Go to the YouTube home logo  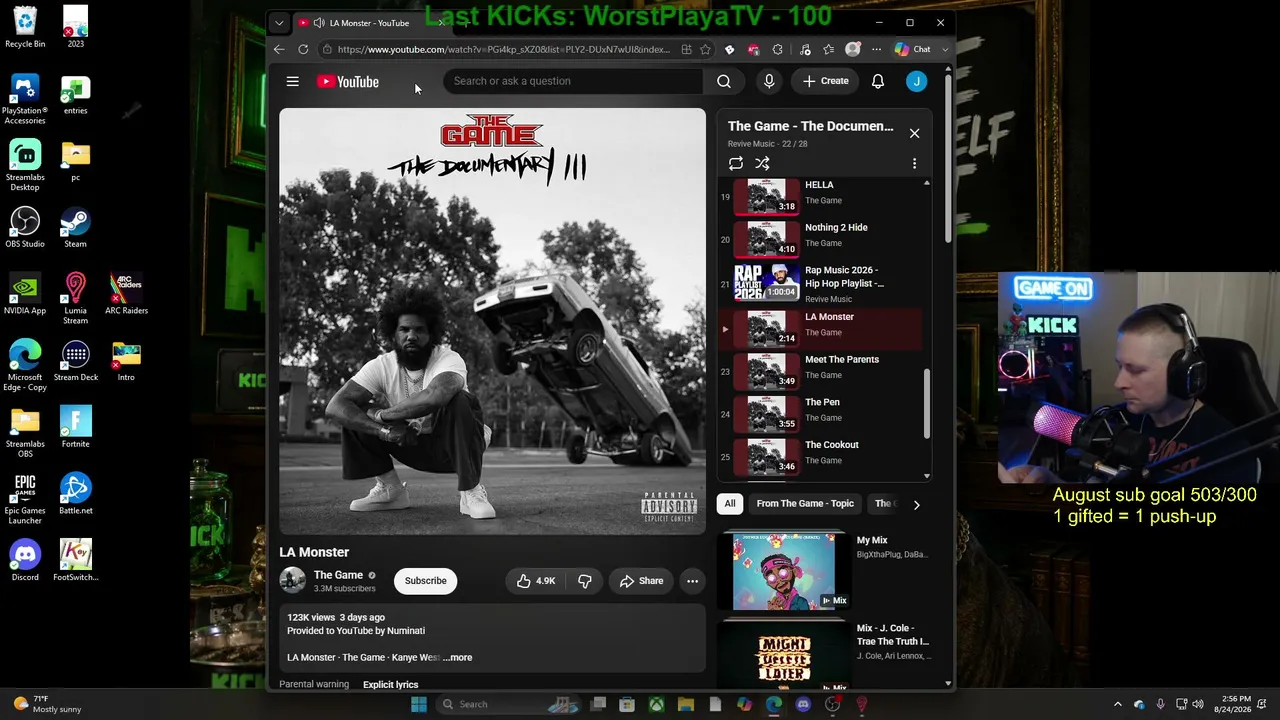(348, 81)
